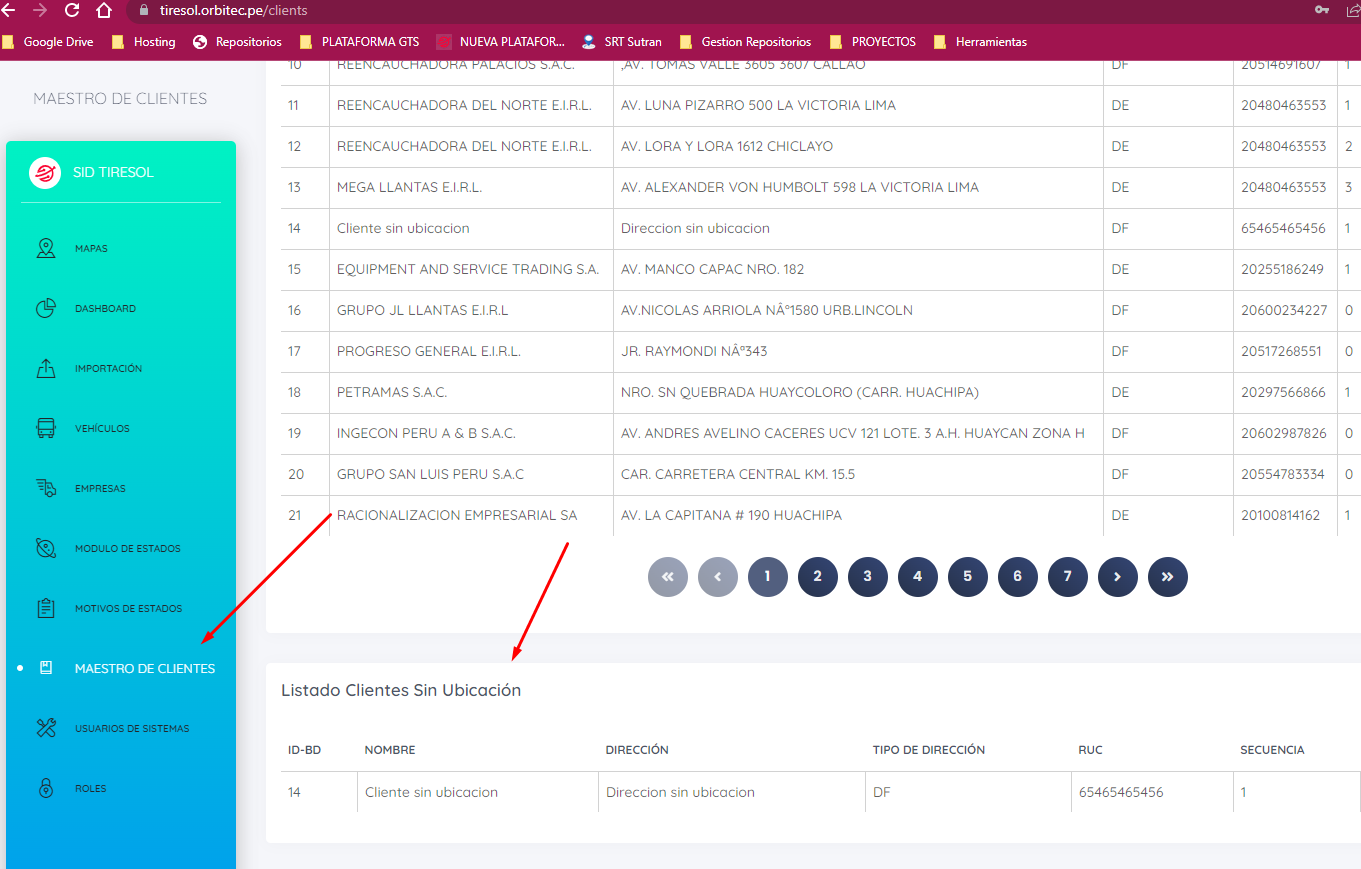Click Motivos de Estados clipboard icon
The height and width of the screenshot is (869, 1361).
[x=46, y=608]
